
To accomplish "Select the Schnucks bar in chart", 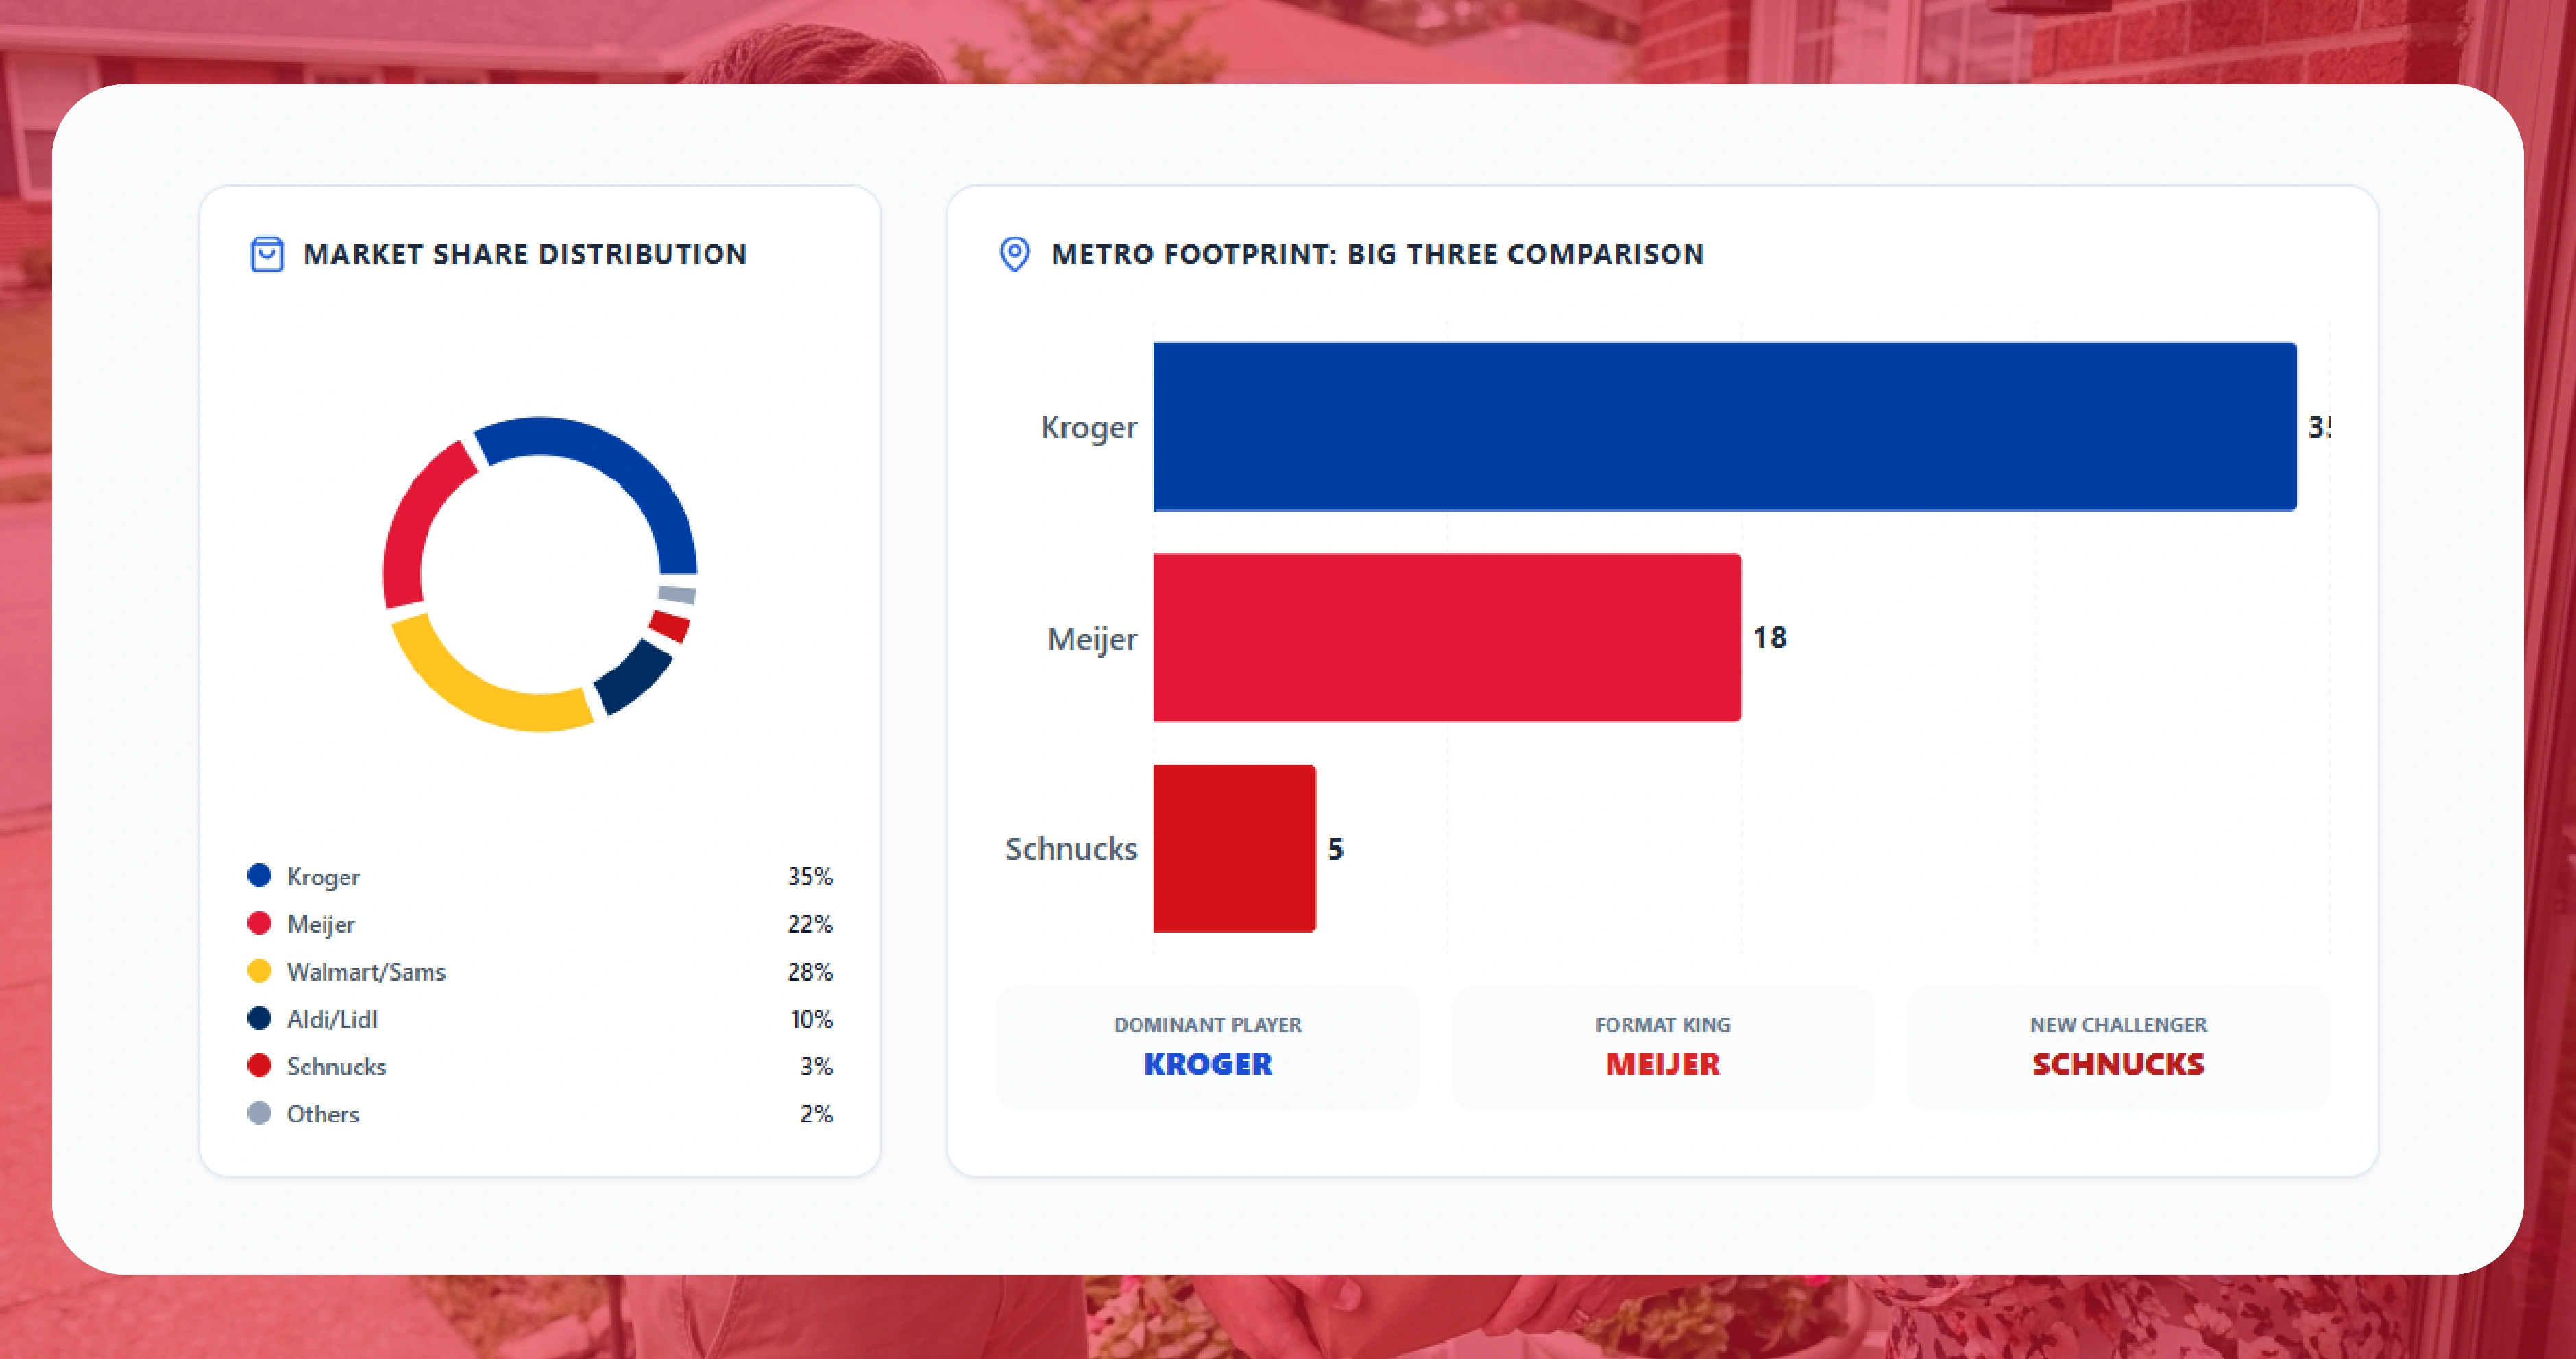I will coord(1234,848).
